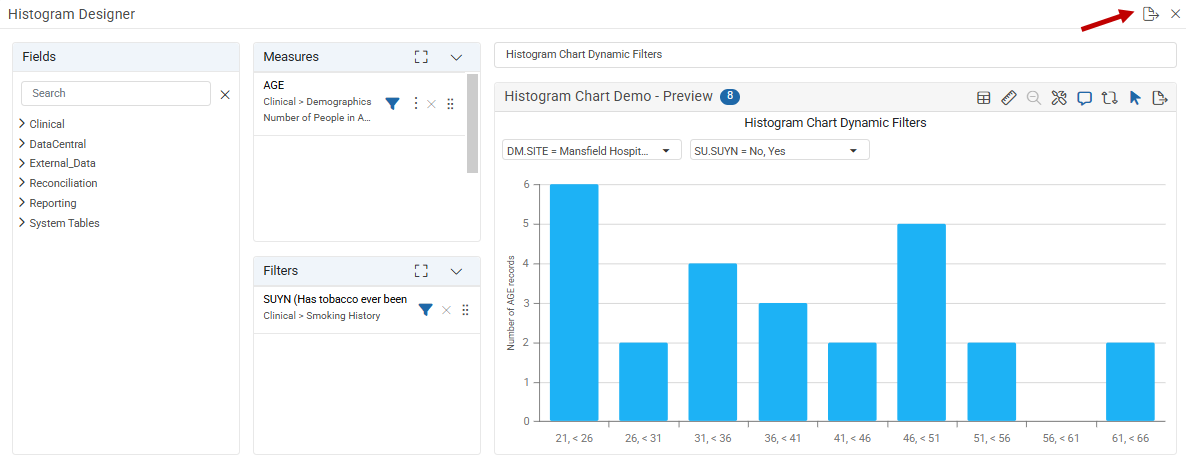
Task: Click the histogram bar for 46, < 51
Action: (x=921, y=322)
